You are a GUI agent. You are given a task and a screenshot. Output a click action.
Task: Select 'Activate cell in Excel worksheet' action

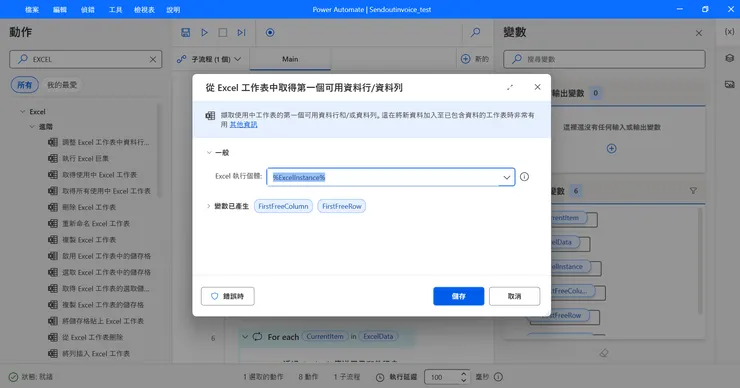click(x=100, y=256)
